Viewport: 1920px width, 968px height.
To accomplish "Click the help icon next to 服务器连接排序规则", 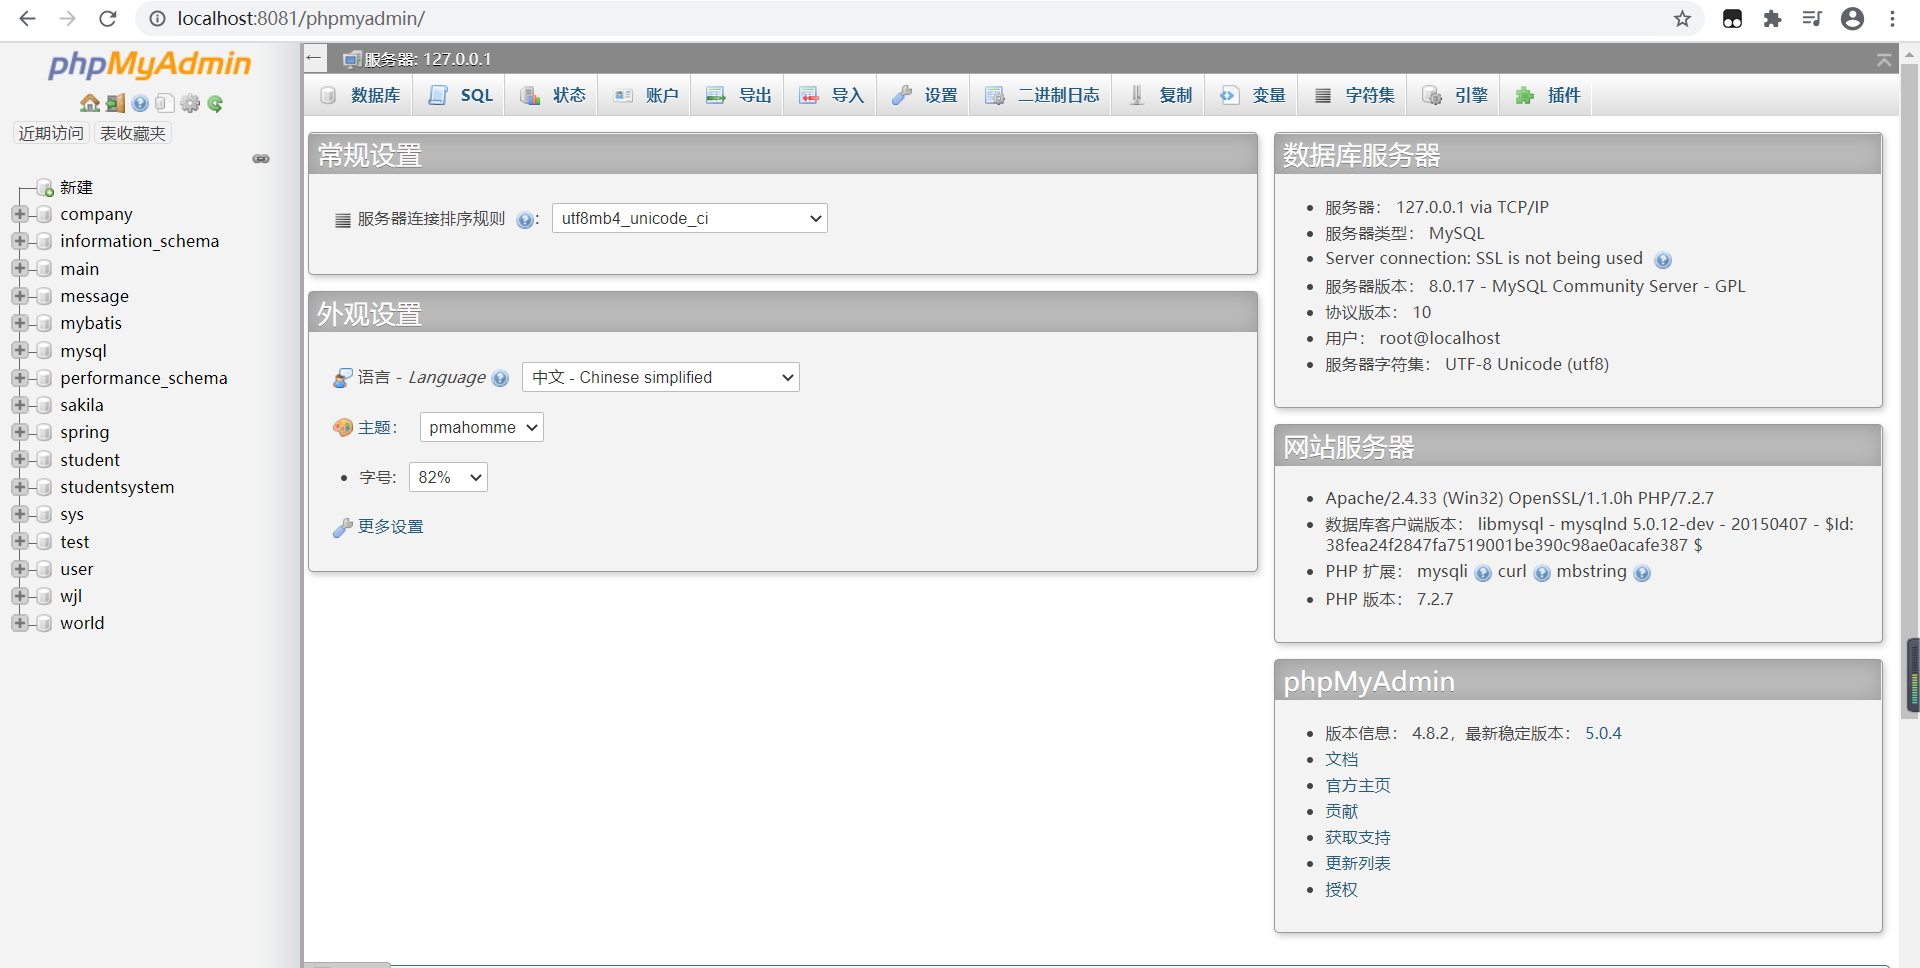I will (524, 220).
